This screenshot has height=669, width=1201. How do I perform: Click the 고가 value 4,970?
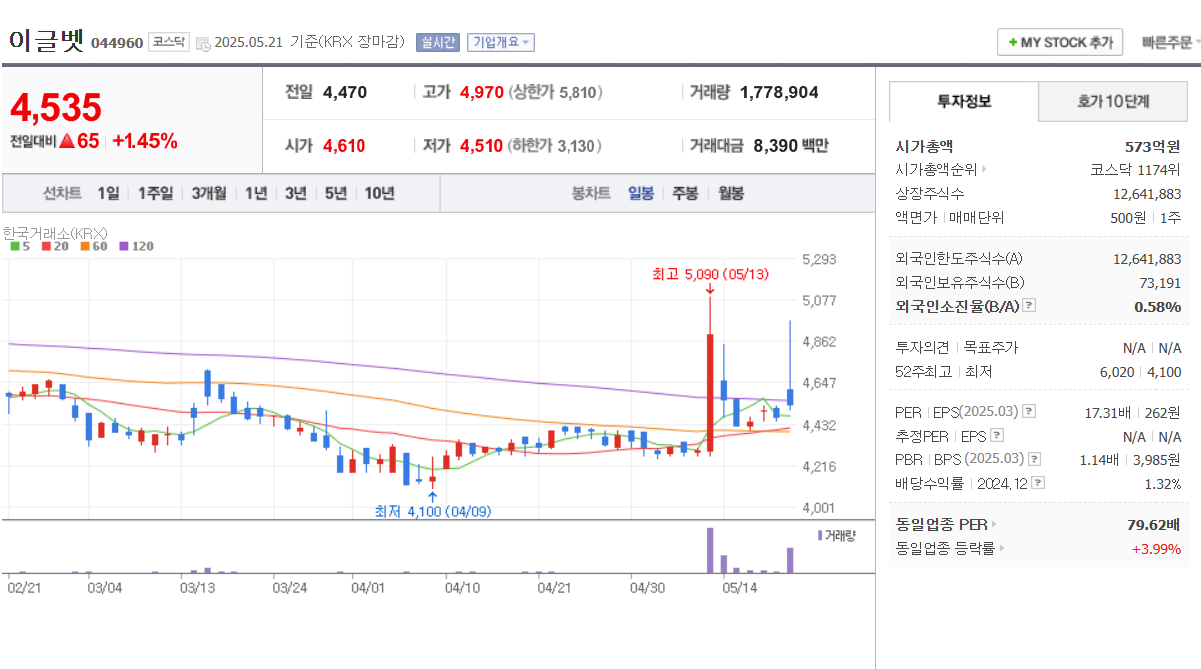[x=482, y=92]
